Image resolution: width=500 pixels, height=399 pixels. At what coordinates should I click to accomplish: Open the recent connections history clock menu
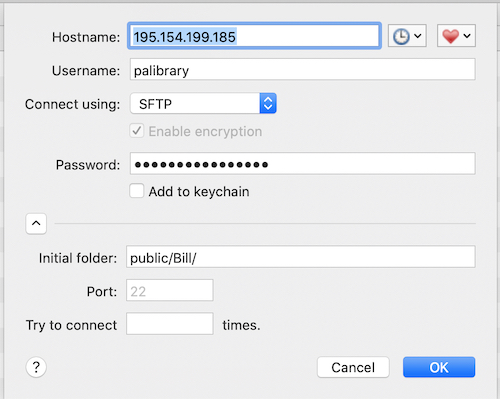point(407,36)
